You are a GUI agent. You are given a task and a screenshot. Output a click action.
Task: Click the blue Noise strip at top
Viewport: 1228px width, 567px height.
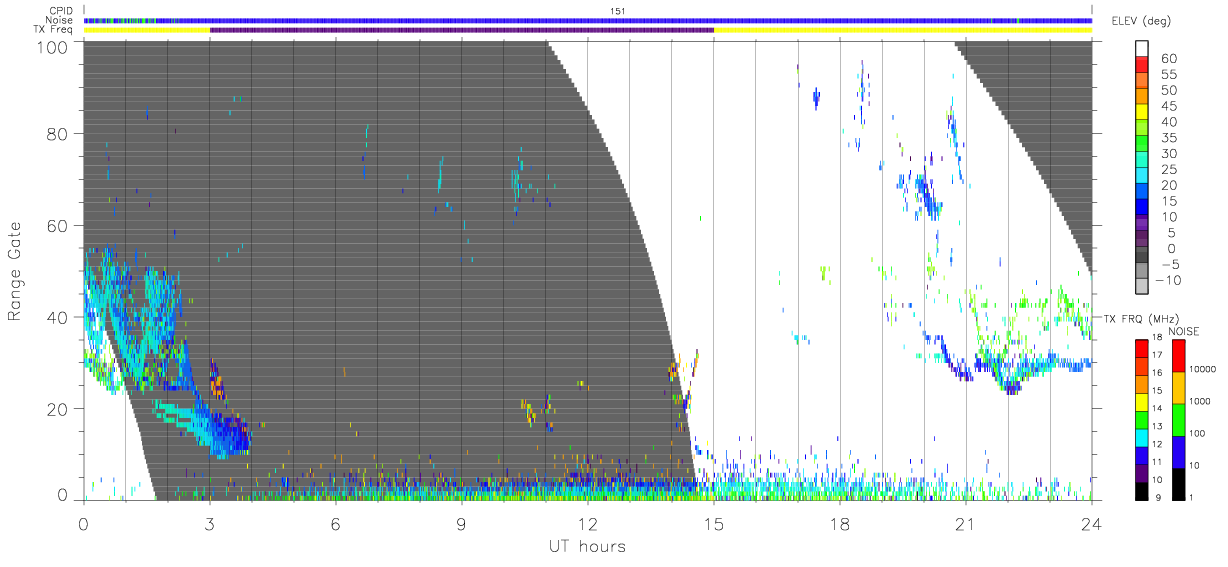click(587, 20)
